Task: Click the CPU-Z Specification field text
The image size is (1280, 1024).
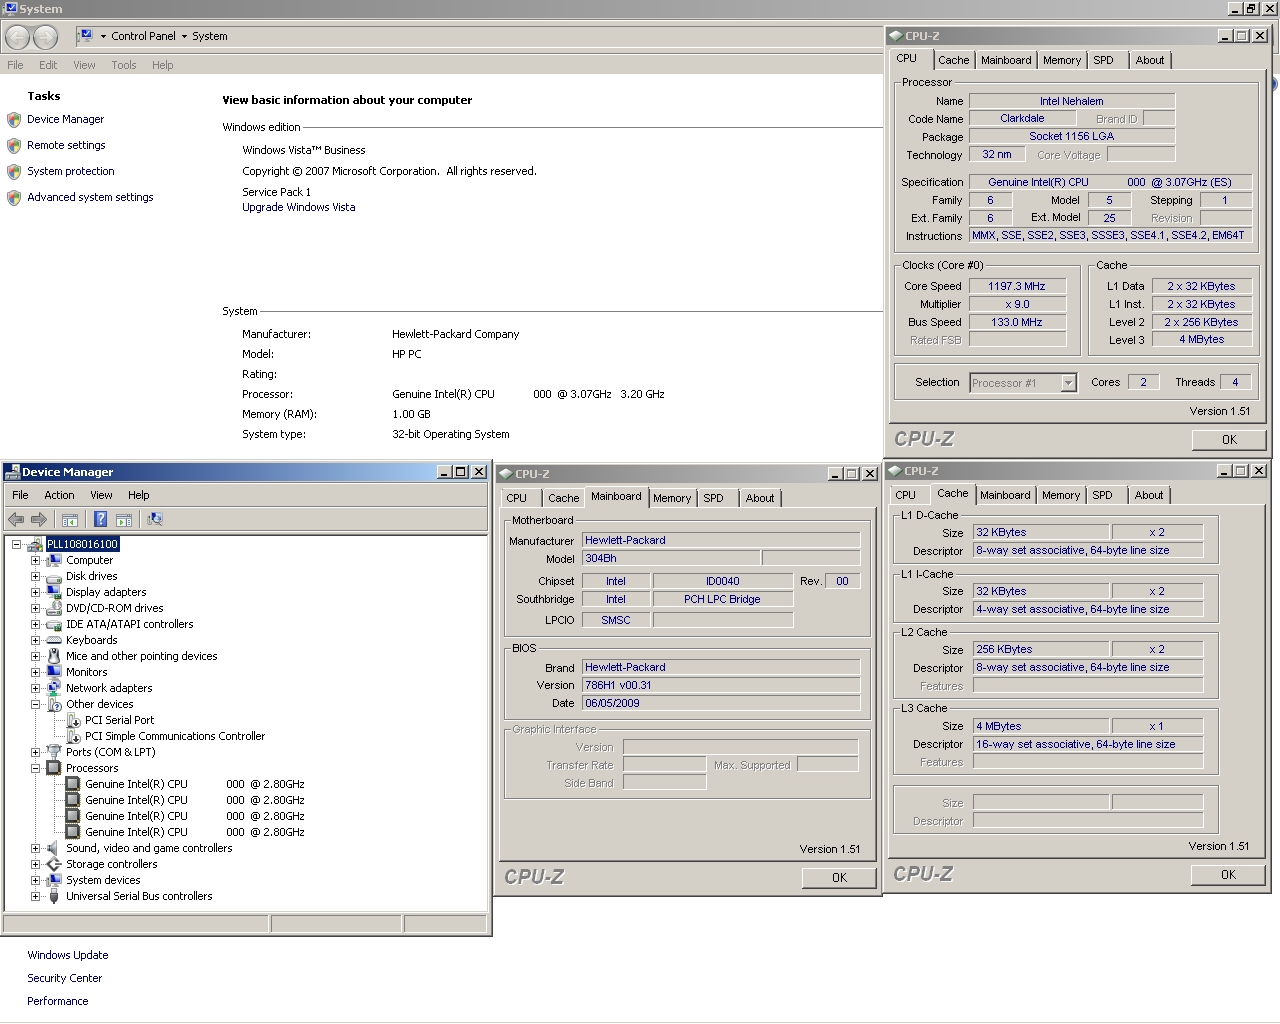Action: click(x=1110, y=182)
